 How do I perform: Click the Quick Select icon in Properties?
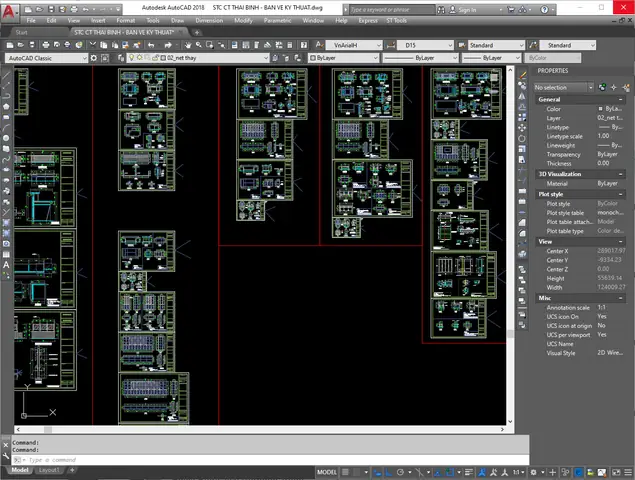pyautogui.click(x=626, y=87)
